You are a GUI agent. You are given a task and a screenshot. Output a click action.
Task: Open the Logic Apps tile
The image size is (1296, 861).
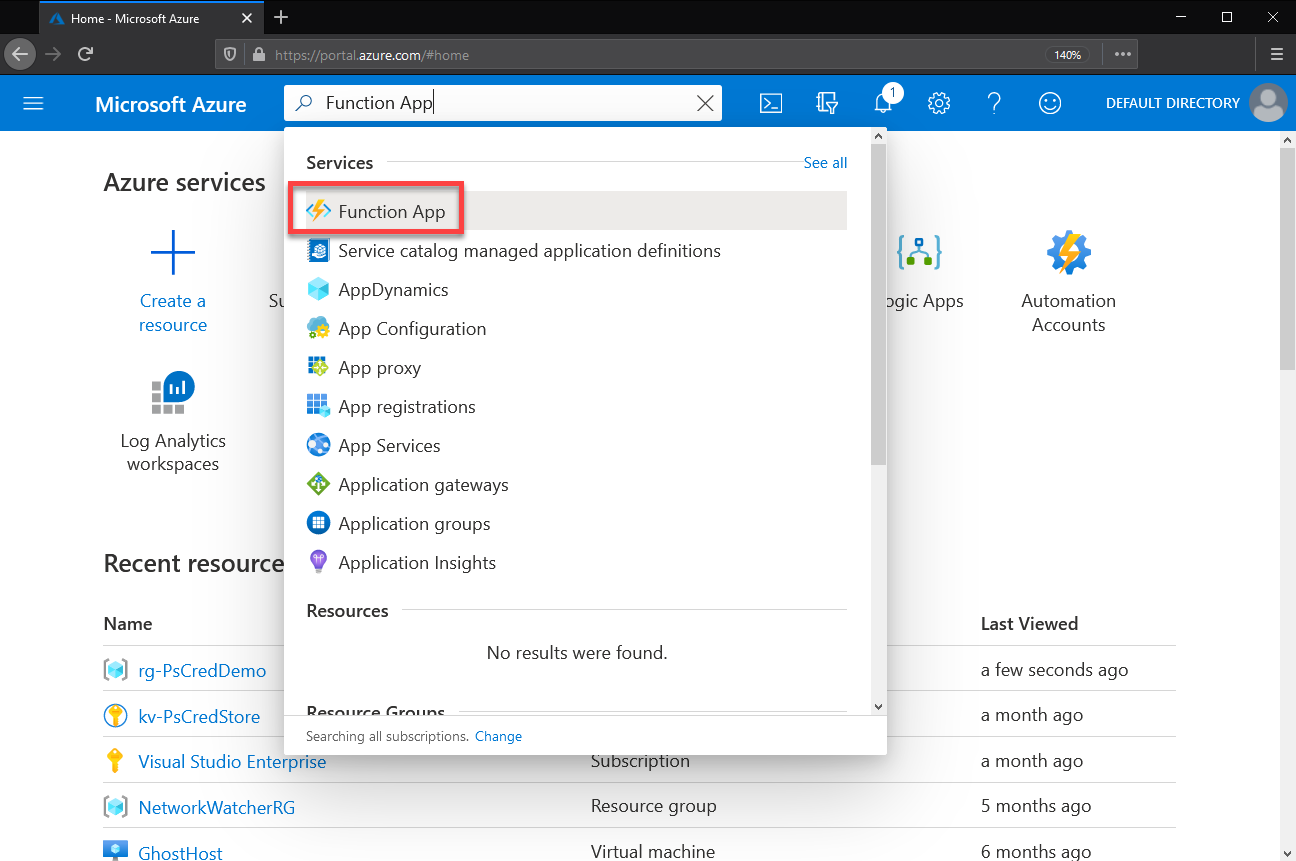(x=920, y=272)
